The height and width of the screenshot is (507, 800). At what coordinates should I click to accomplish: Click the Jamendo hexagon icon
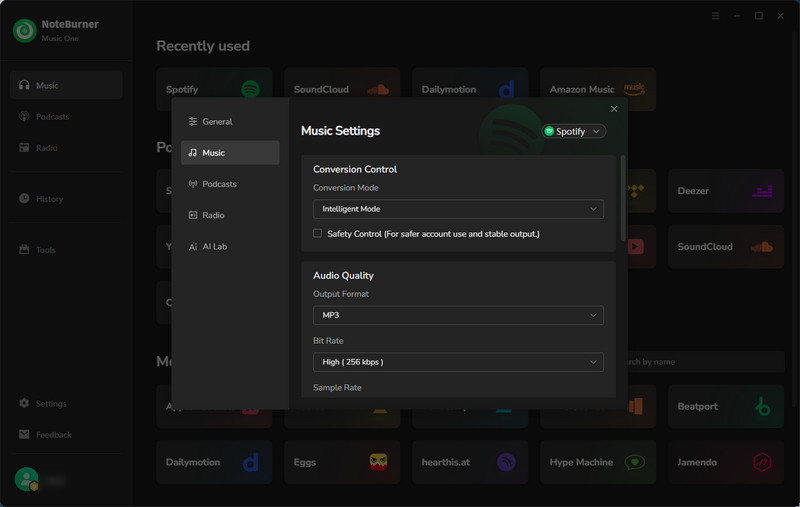click(762, 462)
